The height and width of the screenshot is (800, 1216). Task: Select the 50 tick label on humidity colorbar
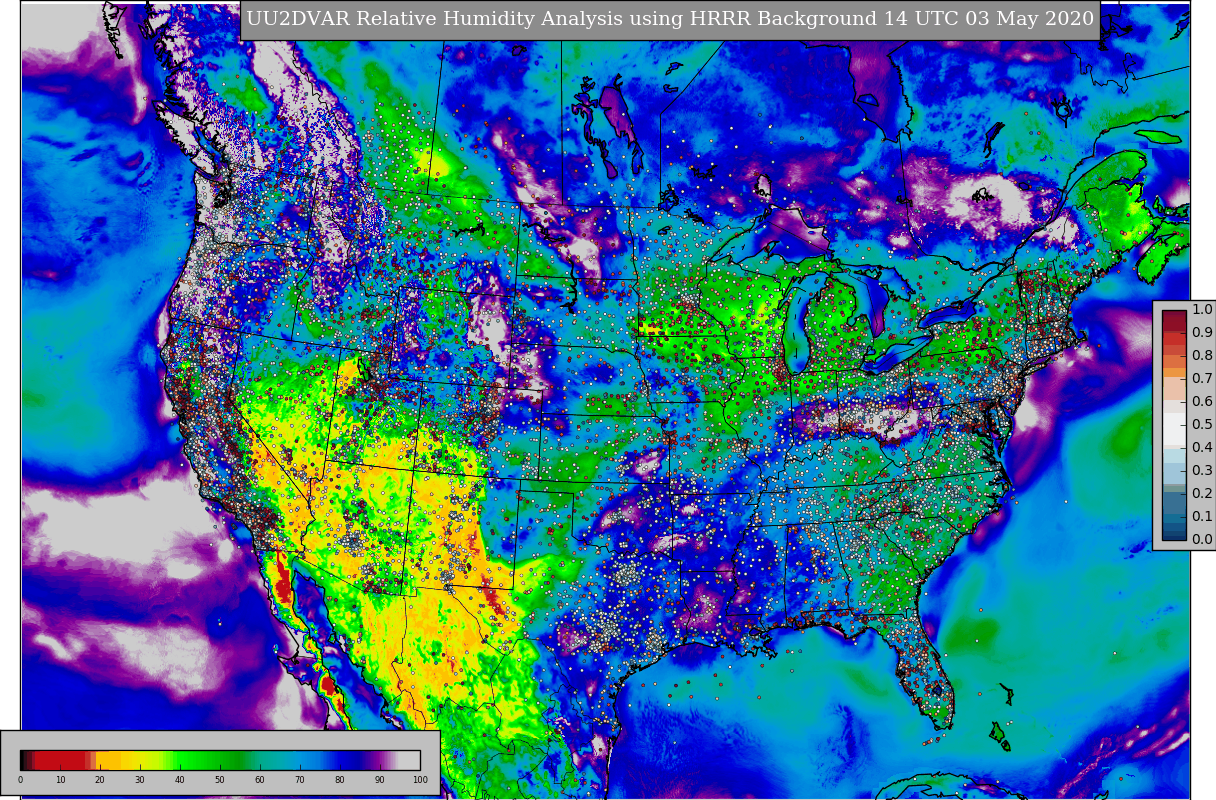click(x=220, y=780)
